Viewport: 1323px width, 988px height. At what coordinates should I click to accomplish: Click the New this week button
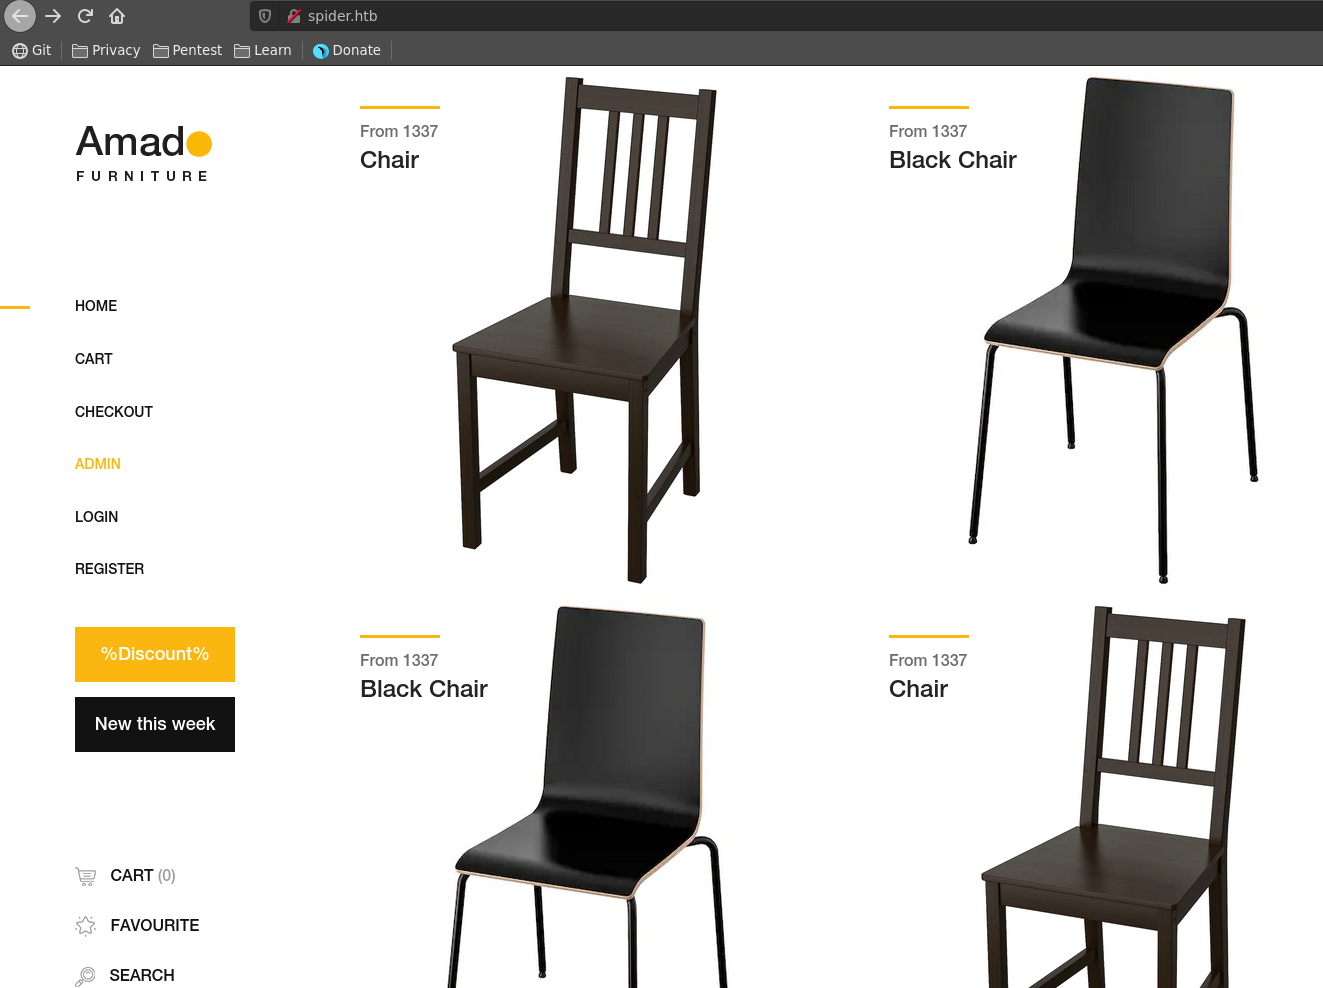pyautogui.click(x=155, y=724)
